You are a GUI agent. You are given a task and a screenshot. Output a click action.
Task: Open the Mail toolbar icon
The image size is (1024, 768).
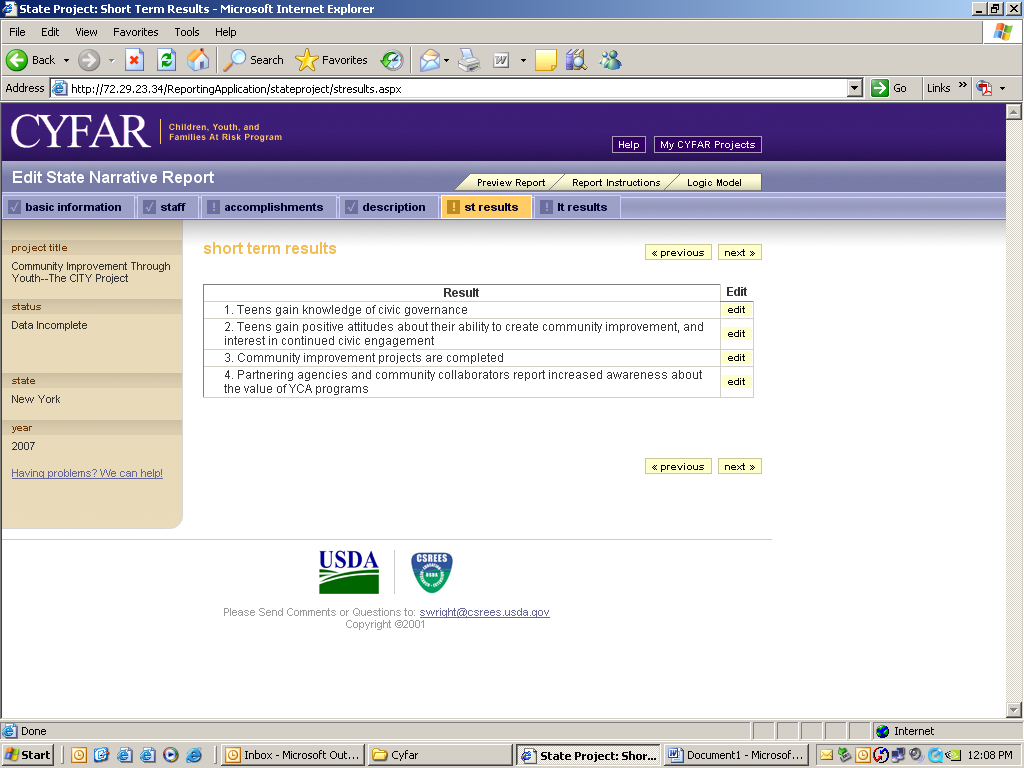point(429,60)
